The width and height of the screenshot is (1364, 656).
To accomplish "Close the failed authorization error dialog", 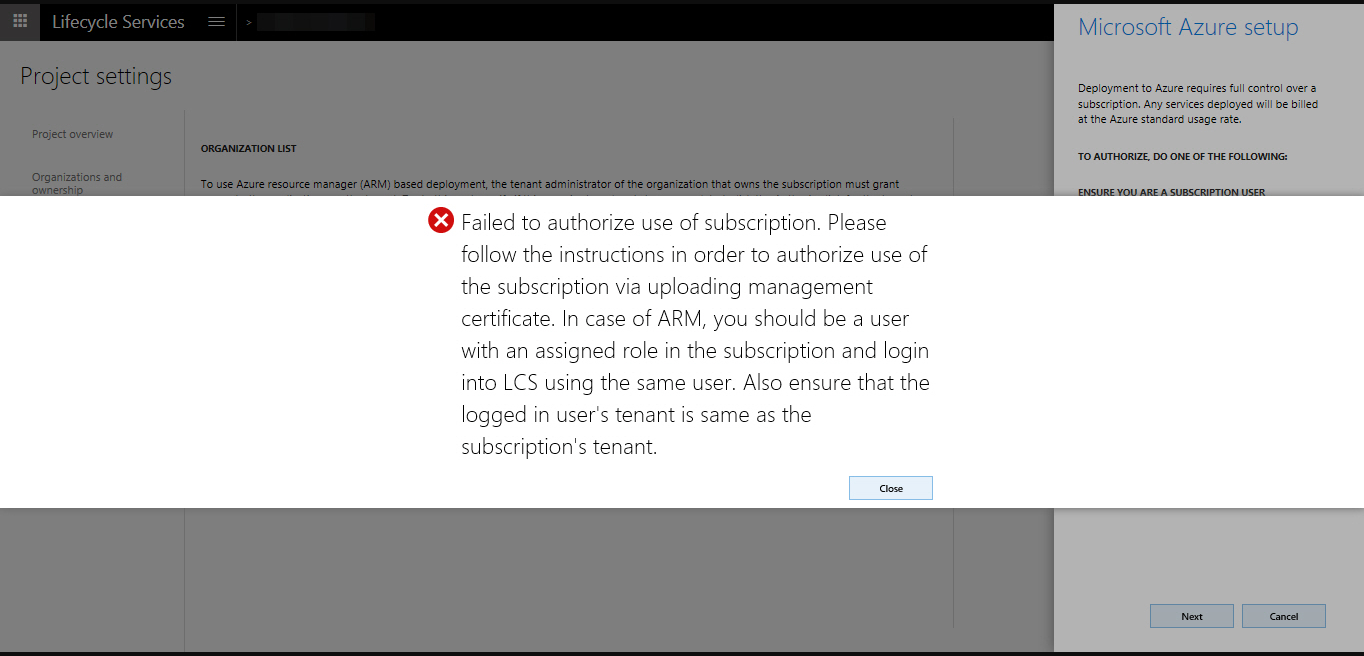I will click(x=891, y=488).
